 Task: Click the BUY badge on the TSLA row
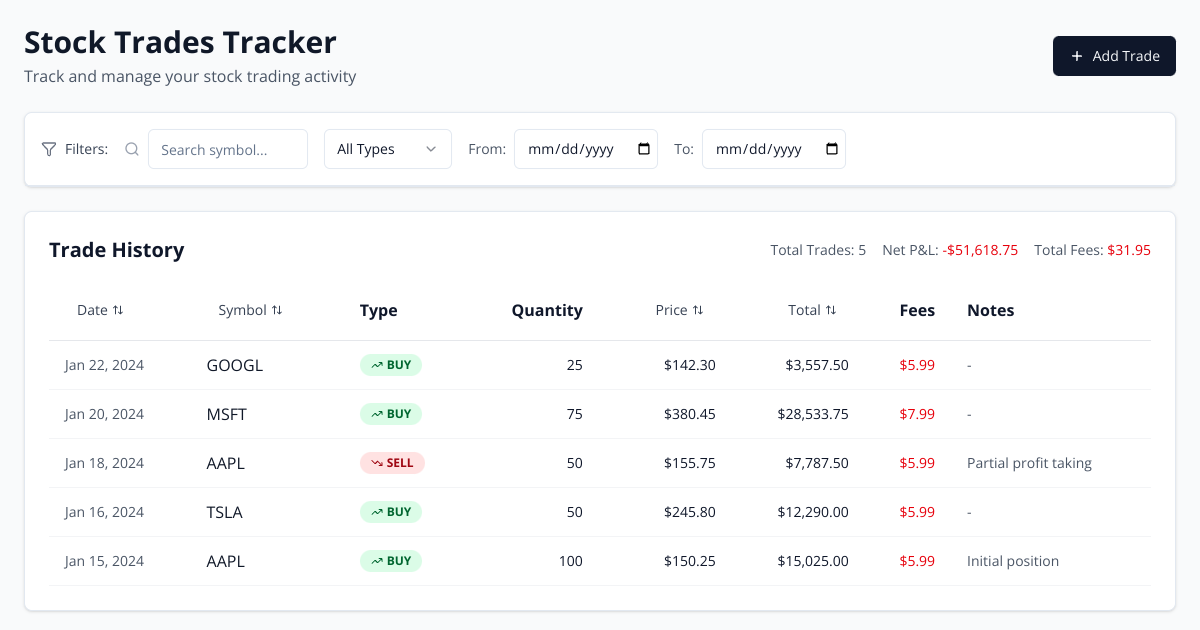coord(390,512)
